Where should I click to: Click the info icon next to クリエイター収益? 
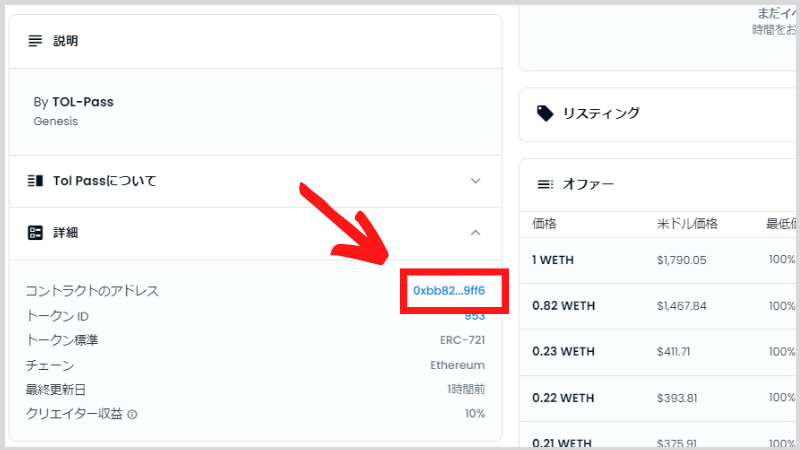[x=132, y=414]
